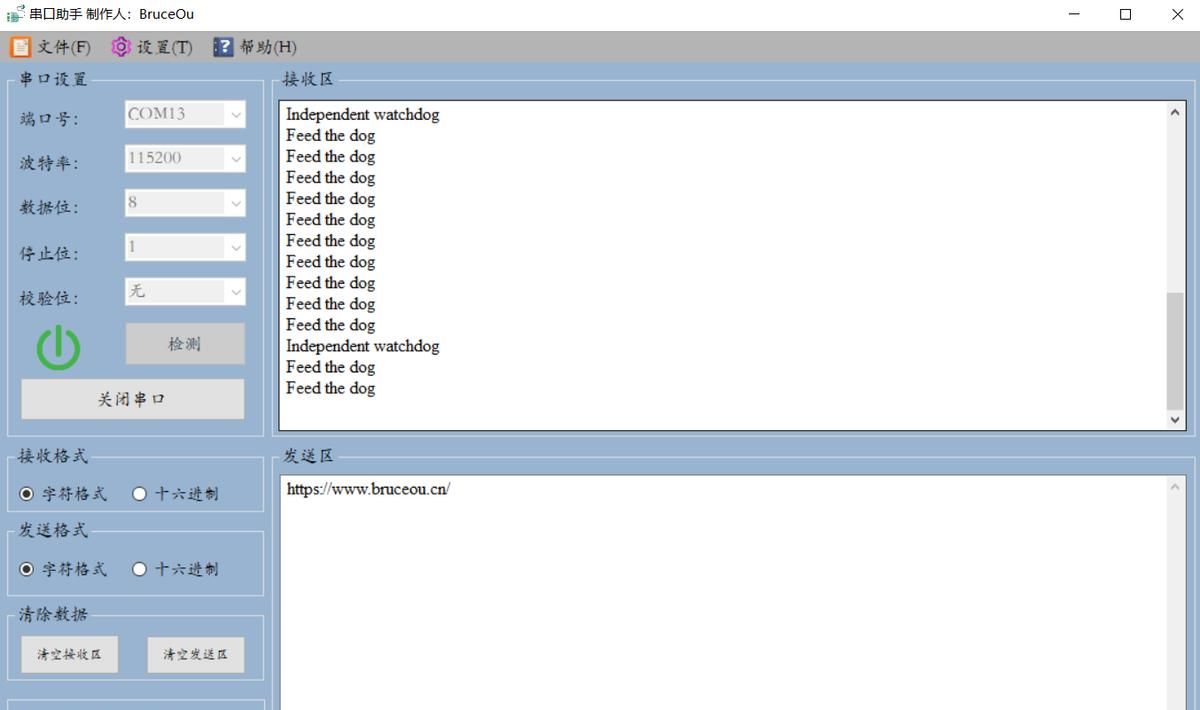Select 字符格式 under 接收格式
Screen dimensions: 1200x710
(27, 494)
